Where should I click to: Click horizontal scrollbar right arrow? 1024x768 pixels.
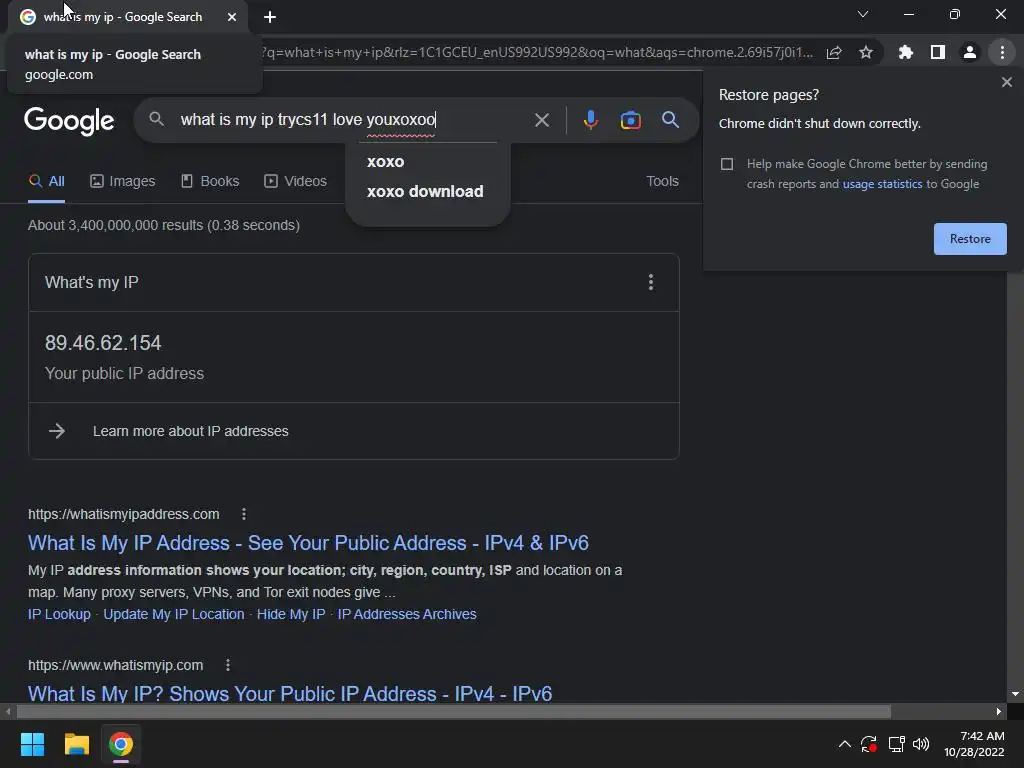(999, 712)
